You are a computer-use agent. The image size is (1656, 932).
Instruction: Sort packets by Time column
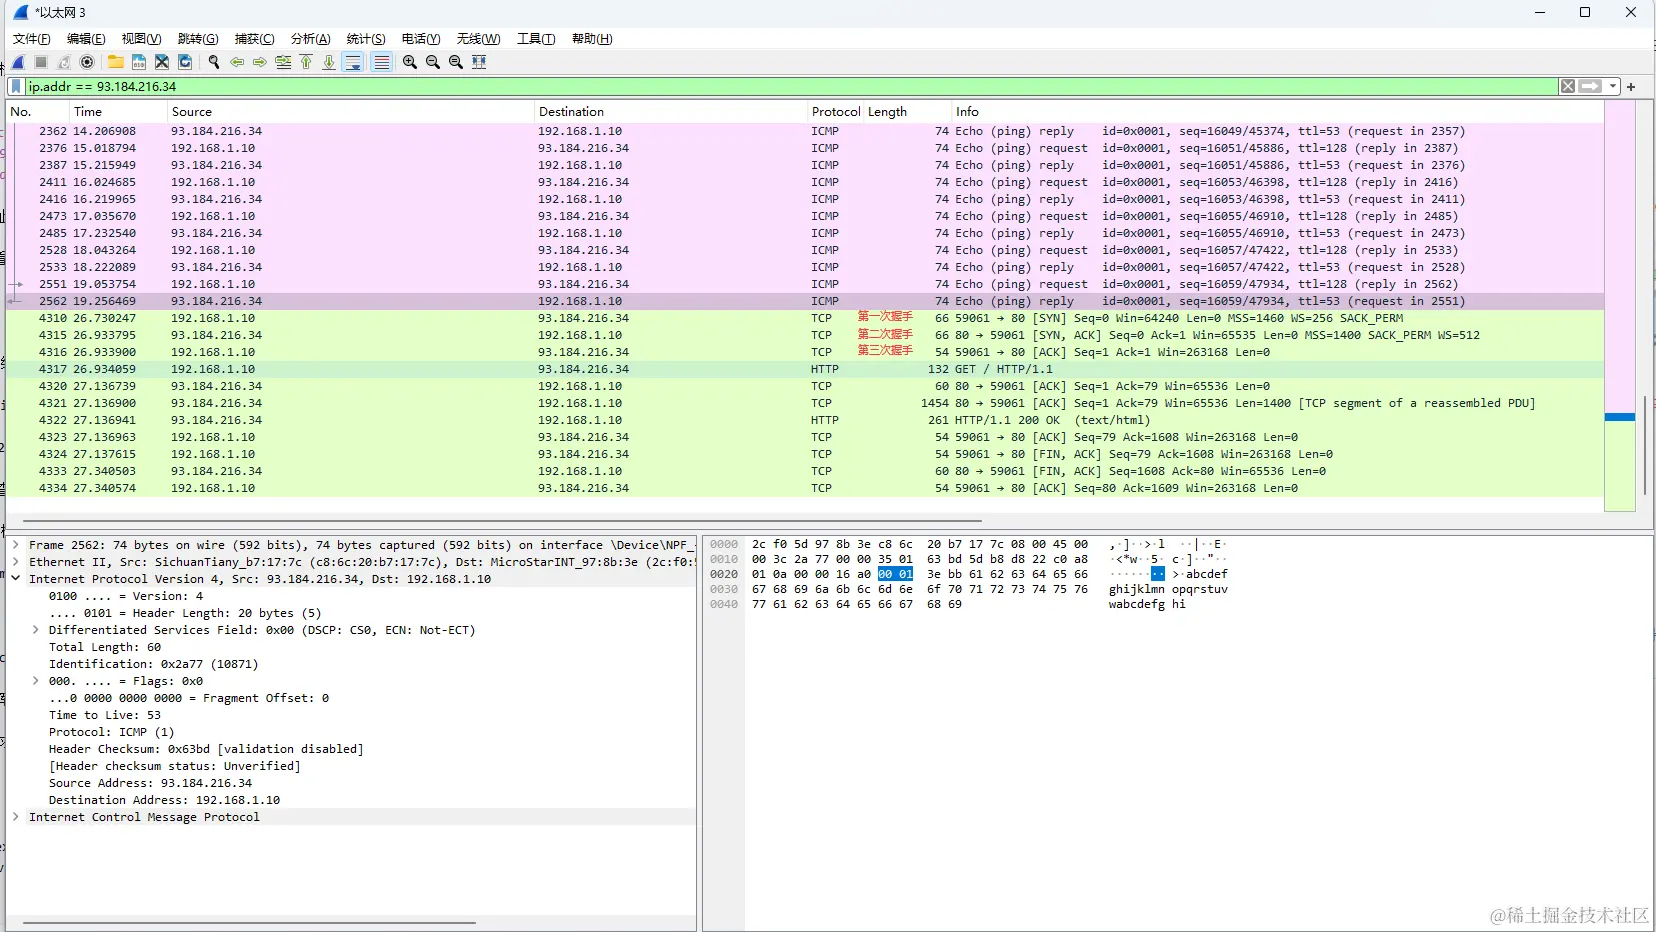(118, 112)
